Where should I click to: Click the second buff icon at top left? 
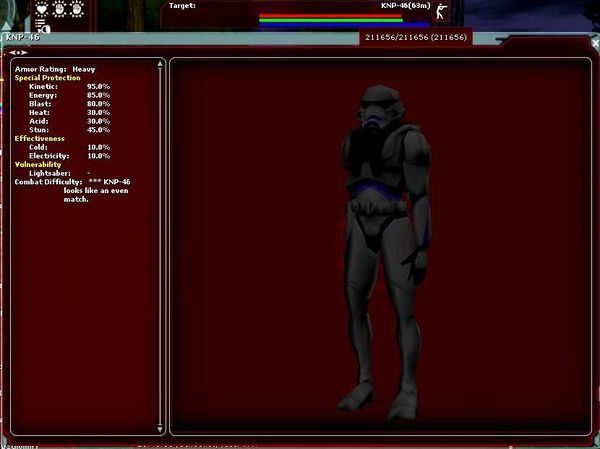pyautogui.click(x=61, y=8)
